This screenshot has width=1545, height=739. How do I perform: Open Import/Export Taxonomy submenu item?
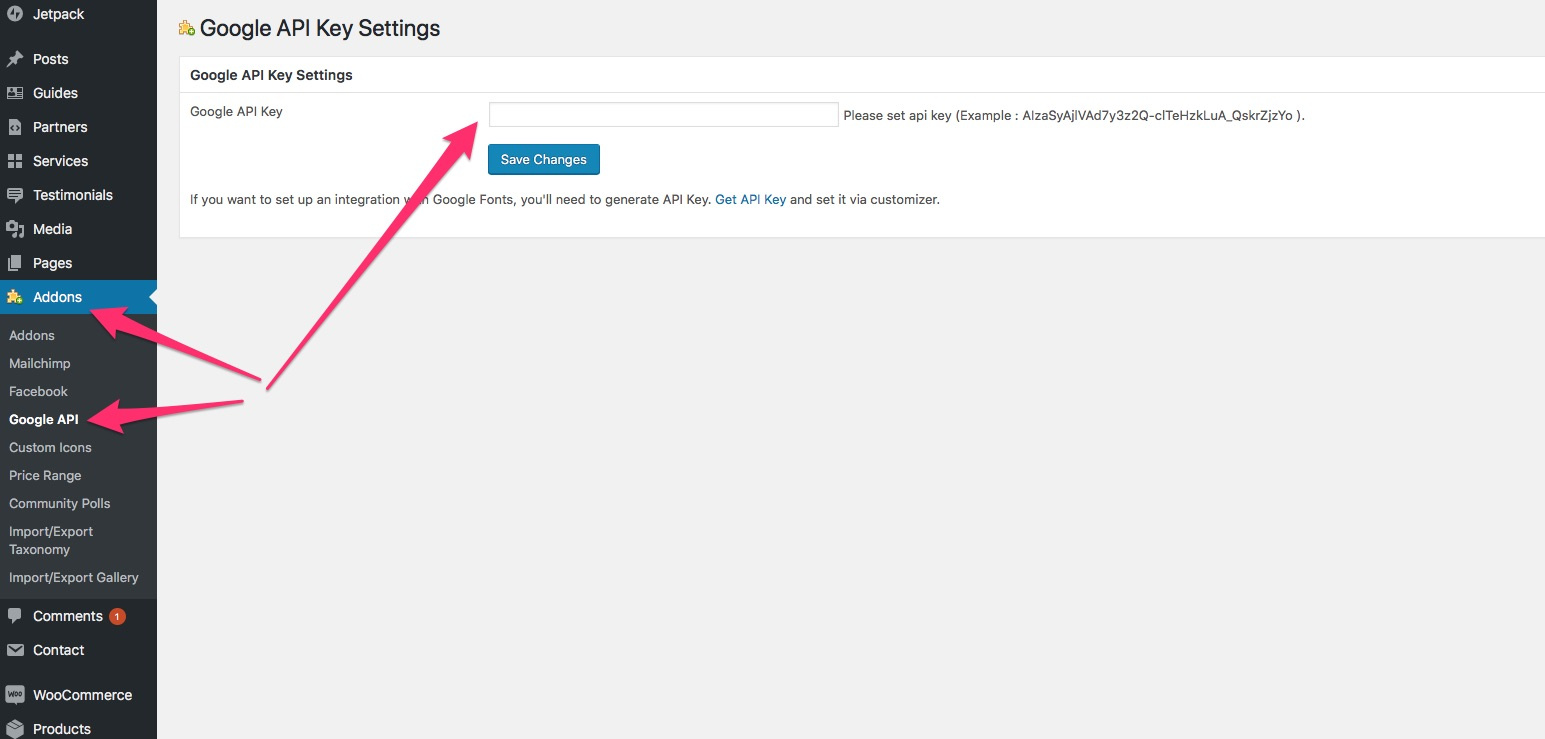[51, 540]
